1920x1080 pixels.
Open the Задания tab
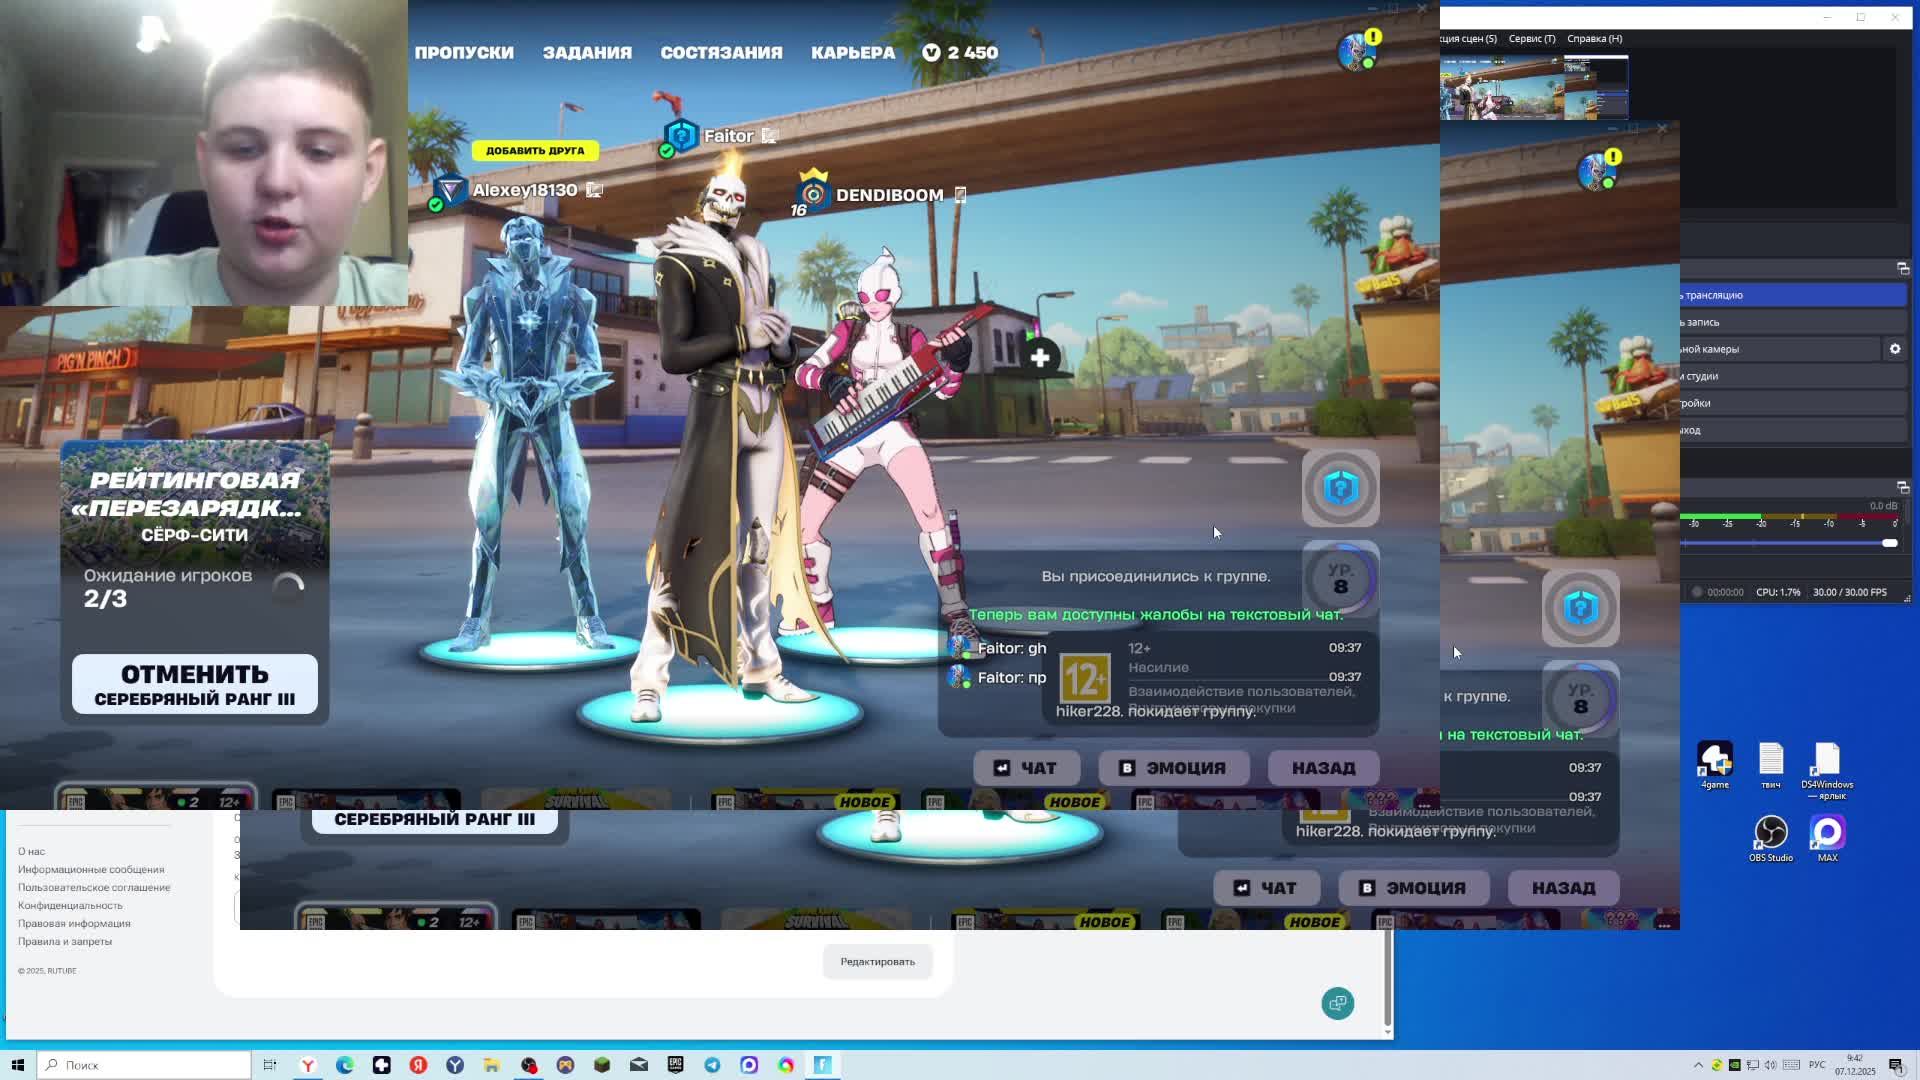click(x=587, y=53)
